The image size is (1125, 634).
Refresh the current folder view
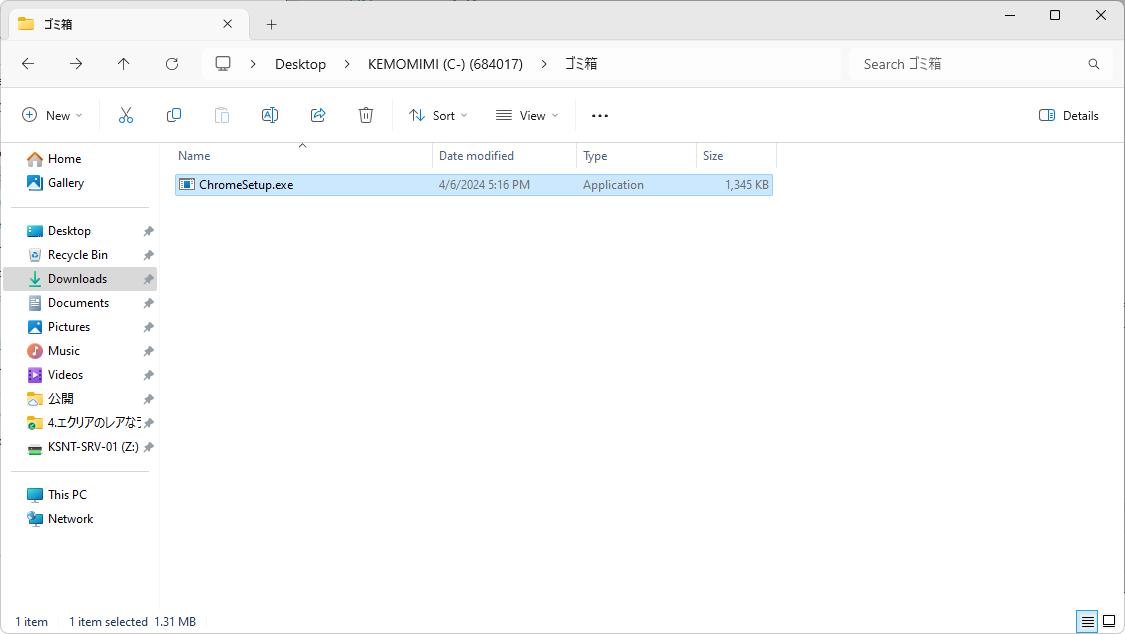[172, 64]
